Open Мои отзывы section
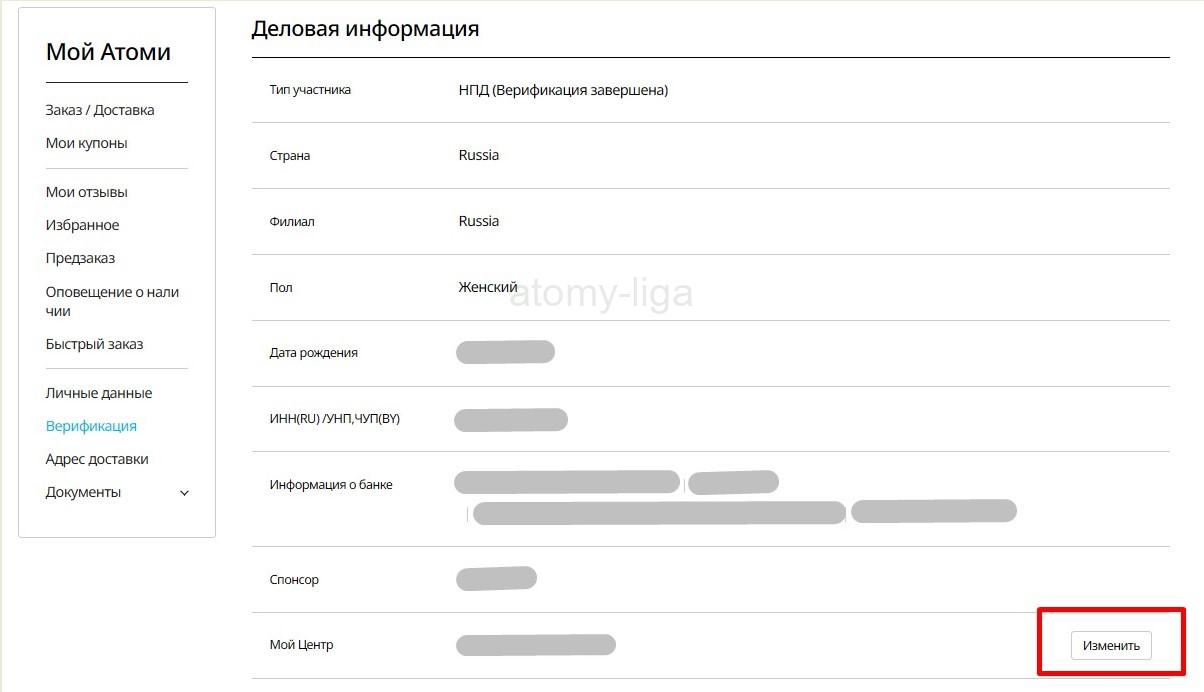This screenshot has height=692, width=1204. pyautogui.click(x=87, y=192)
